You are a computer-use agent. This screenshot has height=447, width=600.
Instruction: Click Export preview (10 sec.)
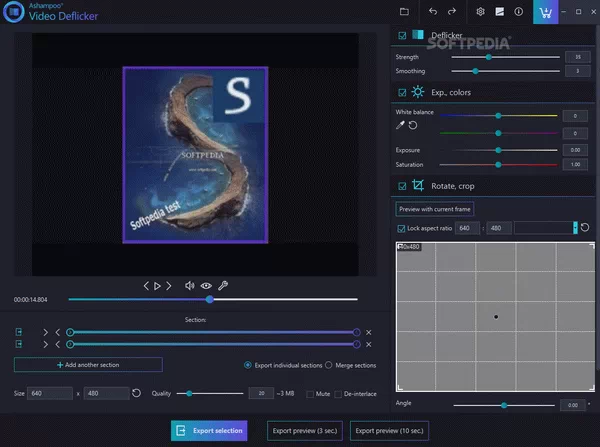(389, 431)
